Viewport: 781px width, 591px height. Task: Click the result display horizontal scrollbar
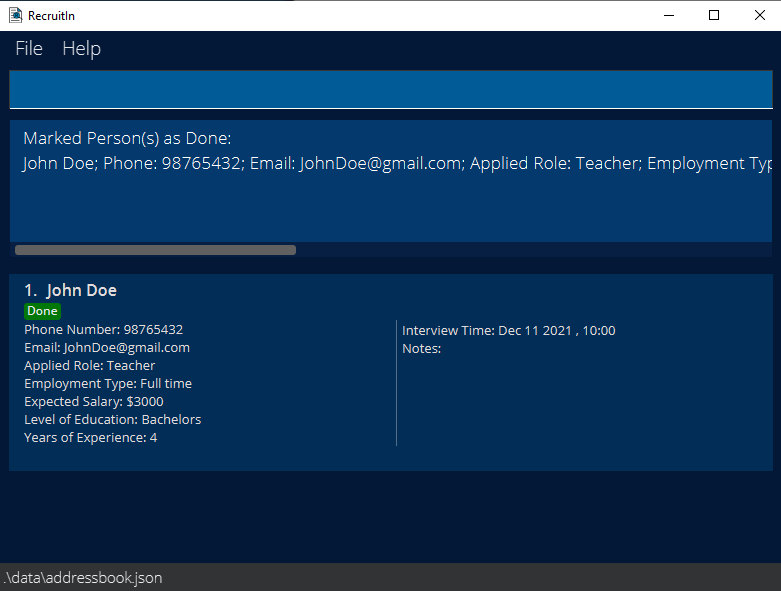click(x=155, y=250)
